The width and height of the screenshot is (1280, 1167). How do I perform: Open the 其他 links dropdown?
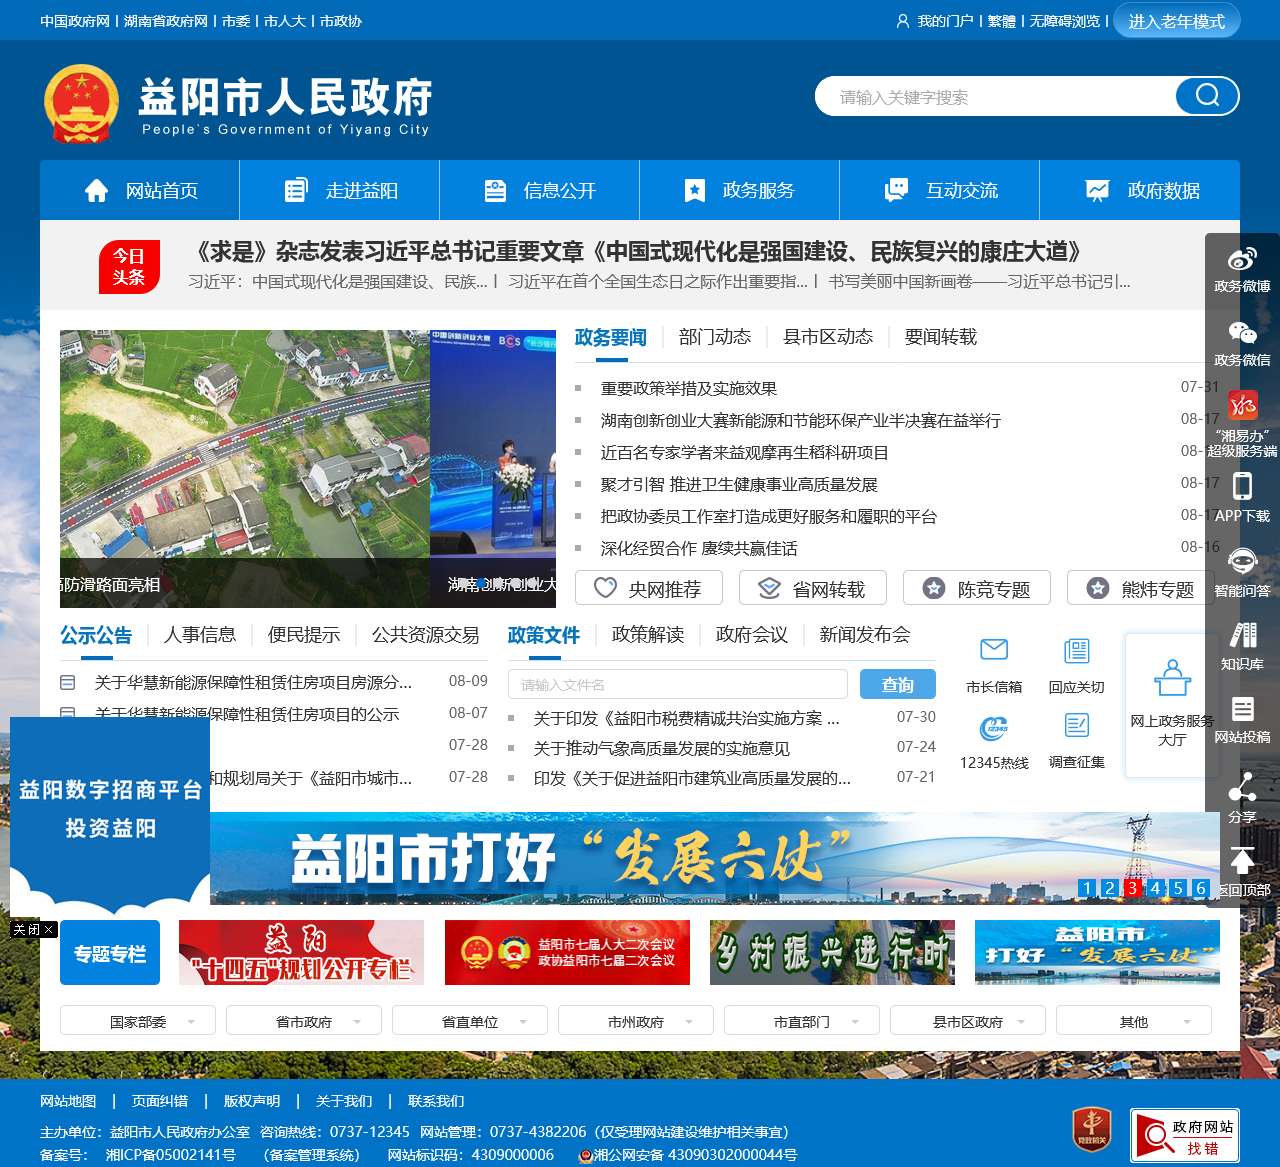tap(1134, 1021)
